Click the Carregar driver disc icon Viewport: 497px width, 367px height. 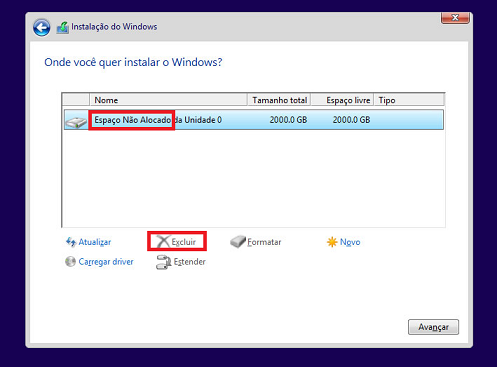[70, 262]
